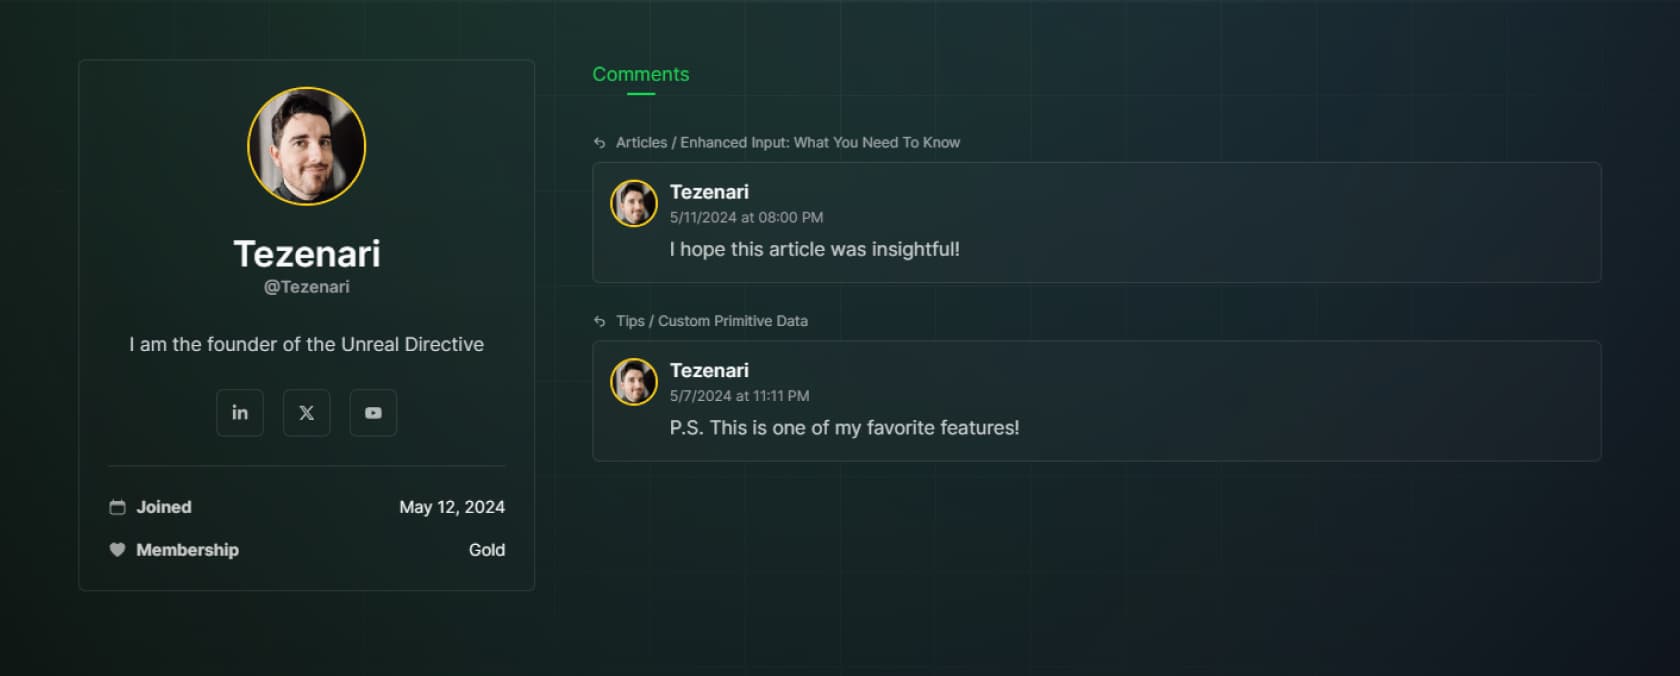Select Tezenari's avatar on the first comment
This screenshot has width=1680, height=676.
pos(633,203)
